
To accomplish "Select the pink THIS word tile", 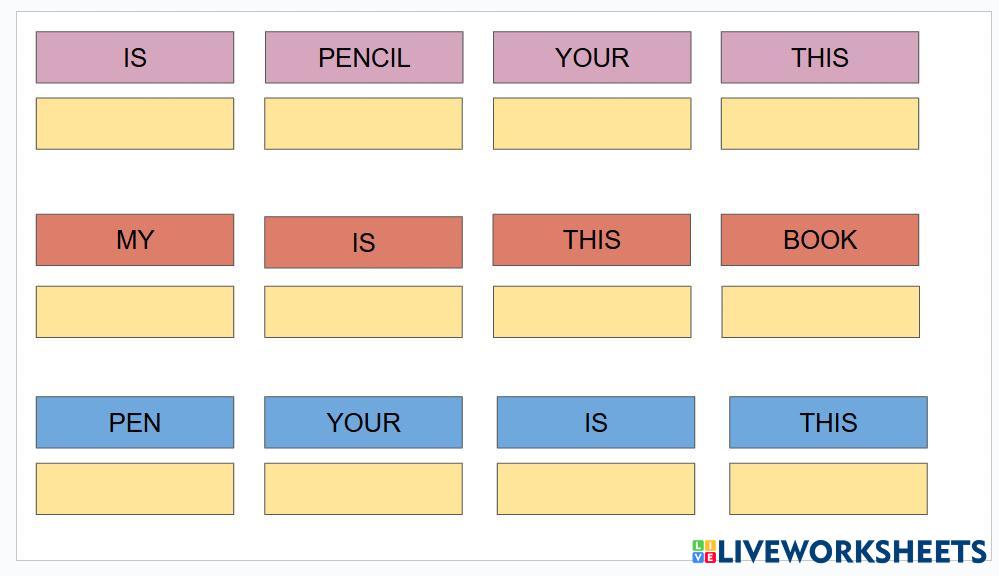I will 820,57.
